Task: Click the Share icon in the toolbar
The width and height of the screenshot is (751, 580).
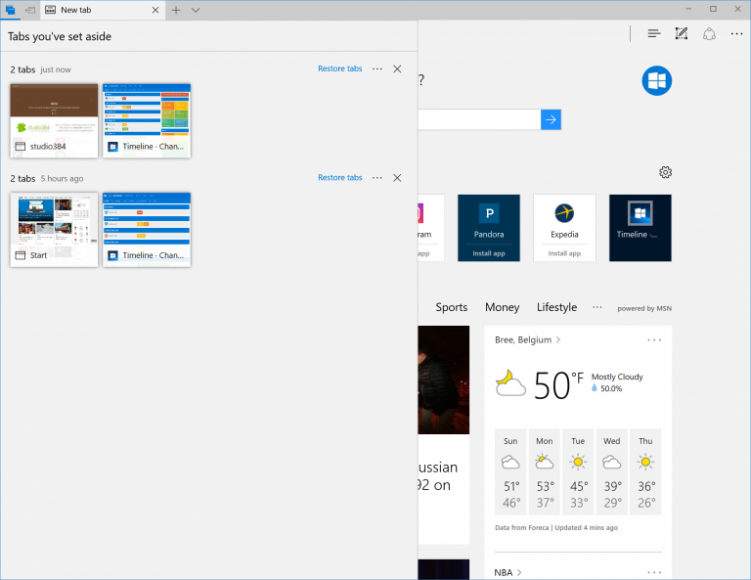Action: click(x=709, y=34)
